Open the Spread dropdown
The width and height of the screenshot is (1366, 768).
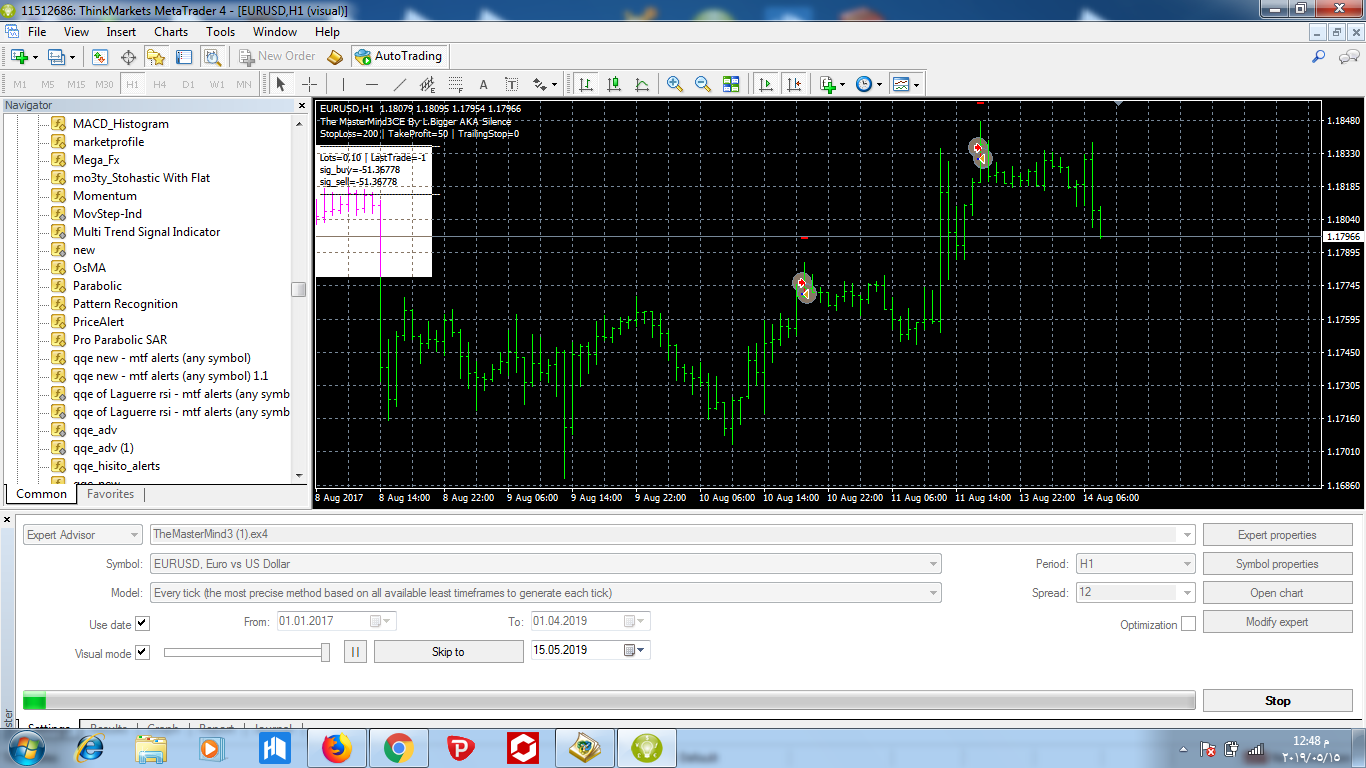(1135, 593)
